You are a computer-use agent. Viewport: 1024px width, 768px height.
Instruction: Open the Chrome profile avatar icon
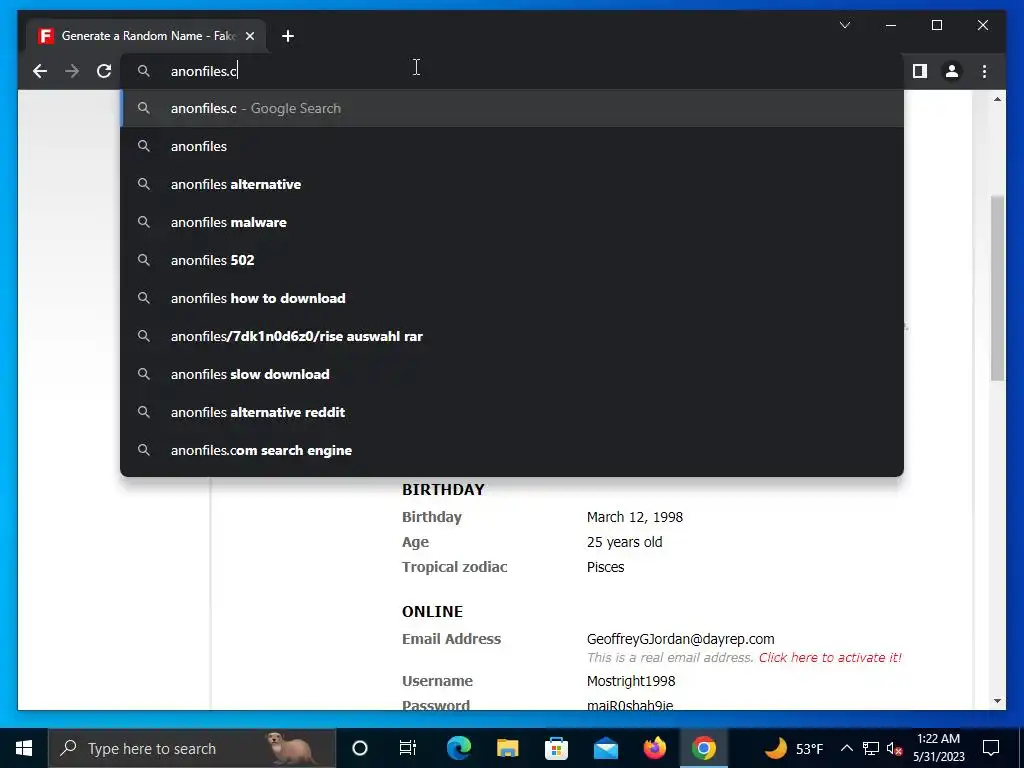click(x=952, y=71)
